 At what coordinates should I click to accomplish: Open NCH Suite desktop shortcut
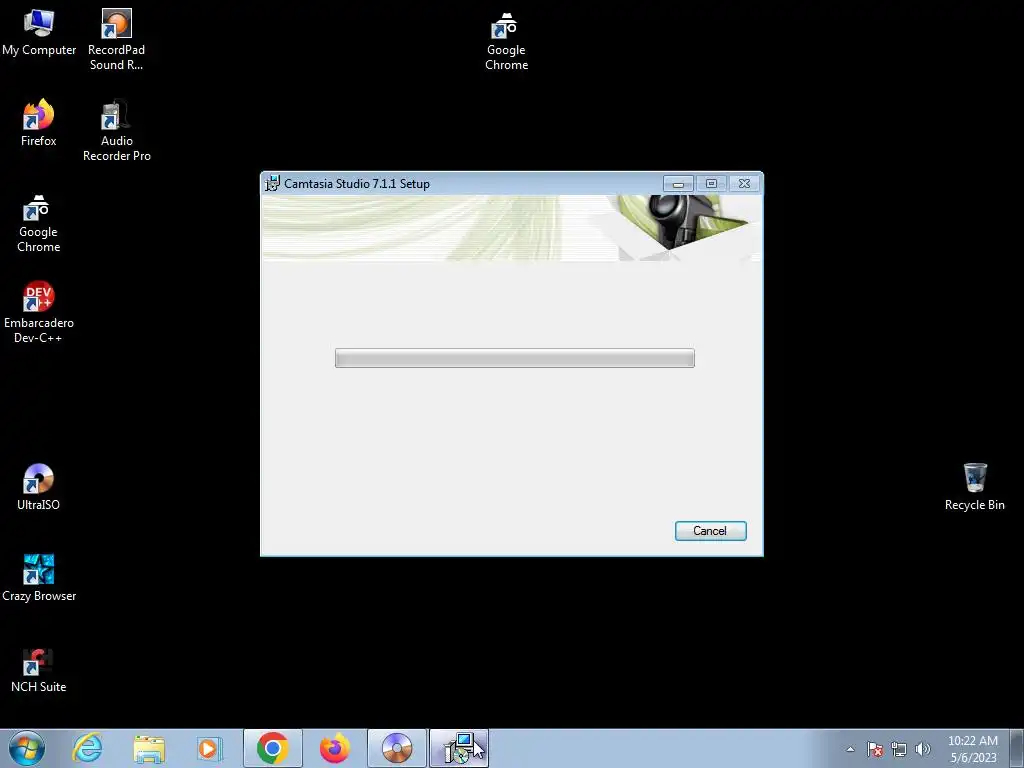(x=39, y=669)
